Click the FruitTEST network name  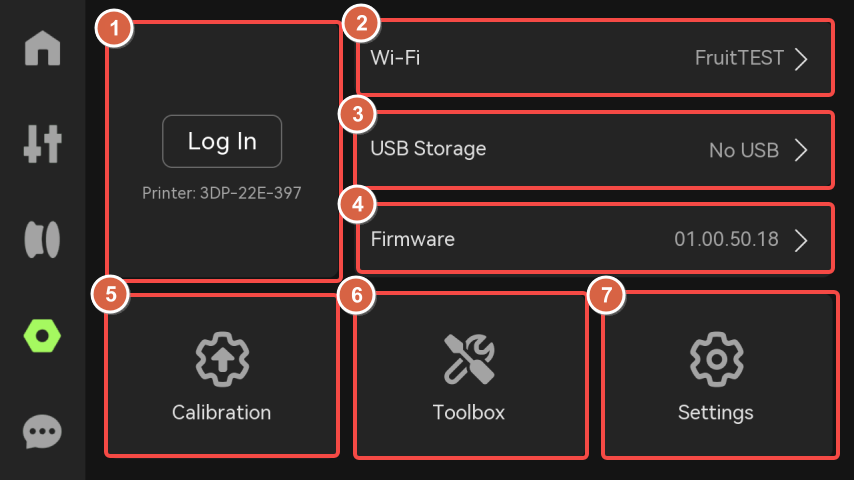point(739,58)
